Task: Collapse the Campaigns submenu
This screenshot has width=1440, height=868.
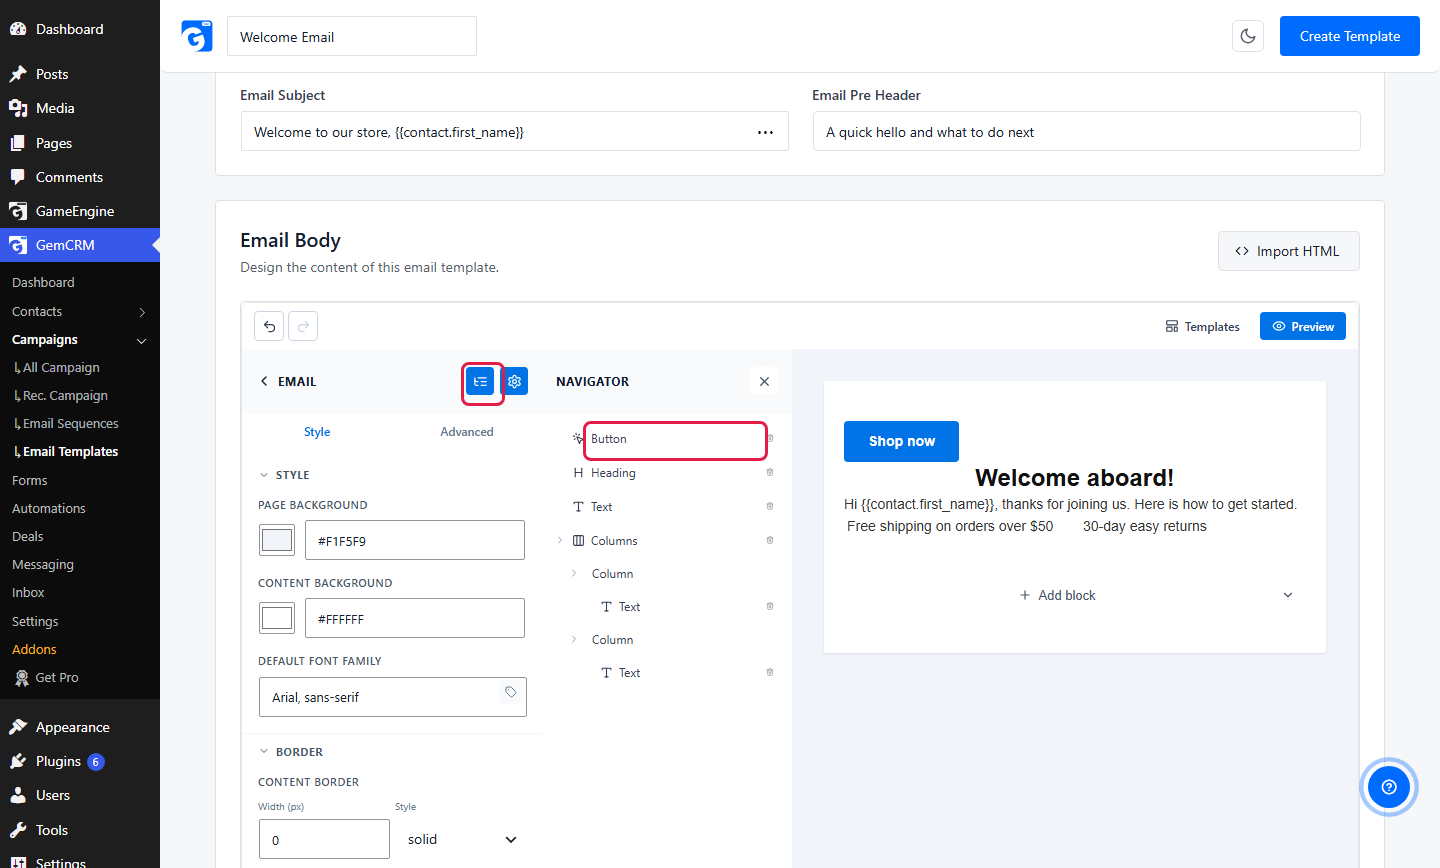Action: 141,341
